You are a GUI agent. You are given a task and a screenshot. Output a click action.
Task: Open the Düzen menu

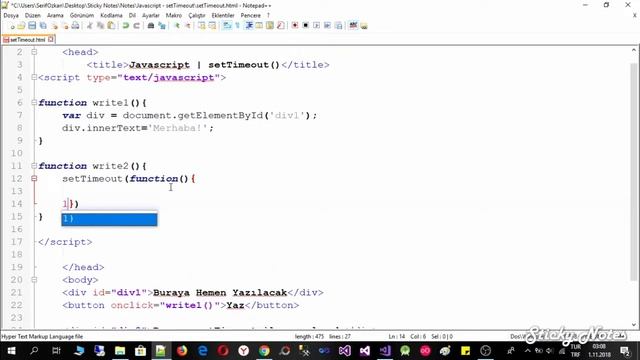33,15
